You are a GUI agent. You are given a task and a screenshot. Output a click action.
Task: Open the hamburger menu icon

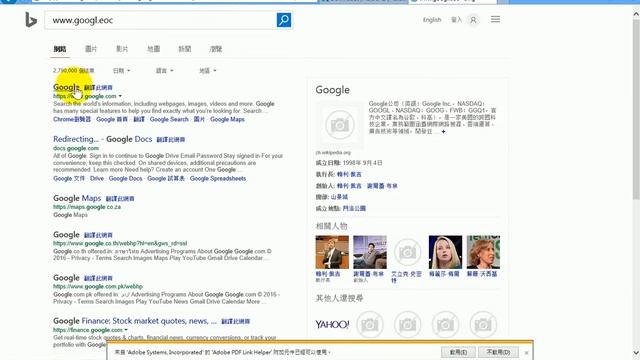pos(495,19)
